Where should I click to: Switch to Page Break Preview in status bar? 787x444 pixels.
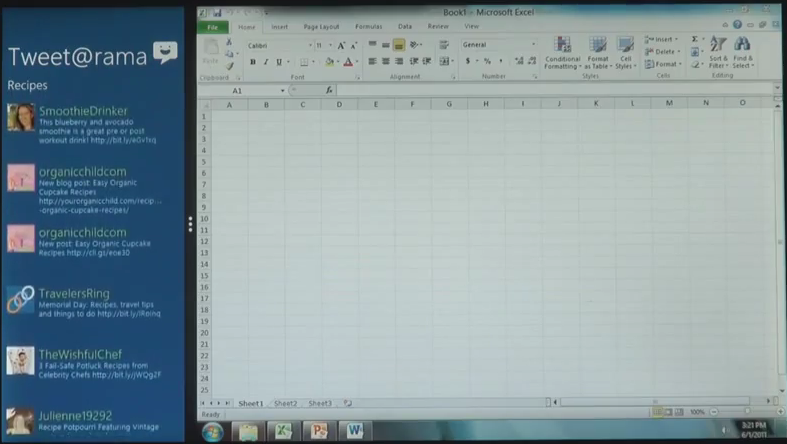[x=679, y=412]
